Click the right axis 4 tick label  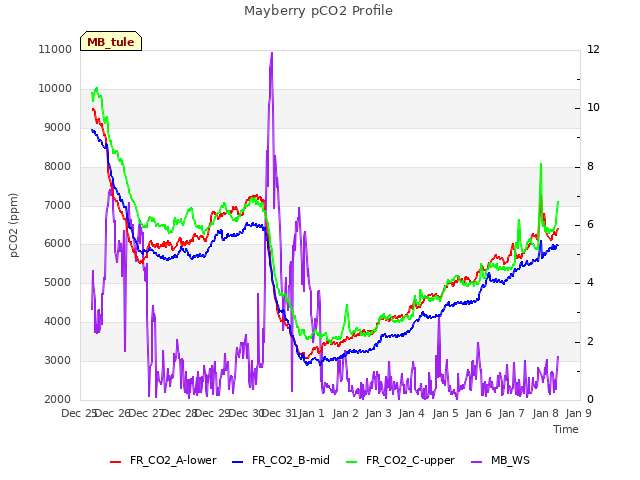[591, 282]
